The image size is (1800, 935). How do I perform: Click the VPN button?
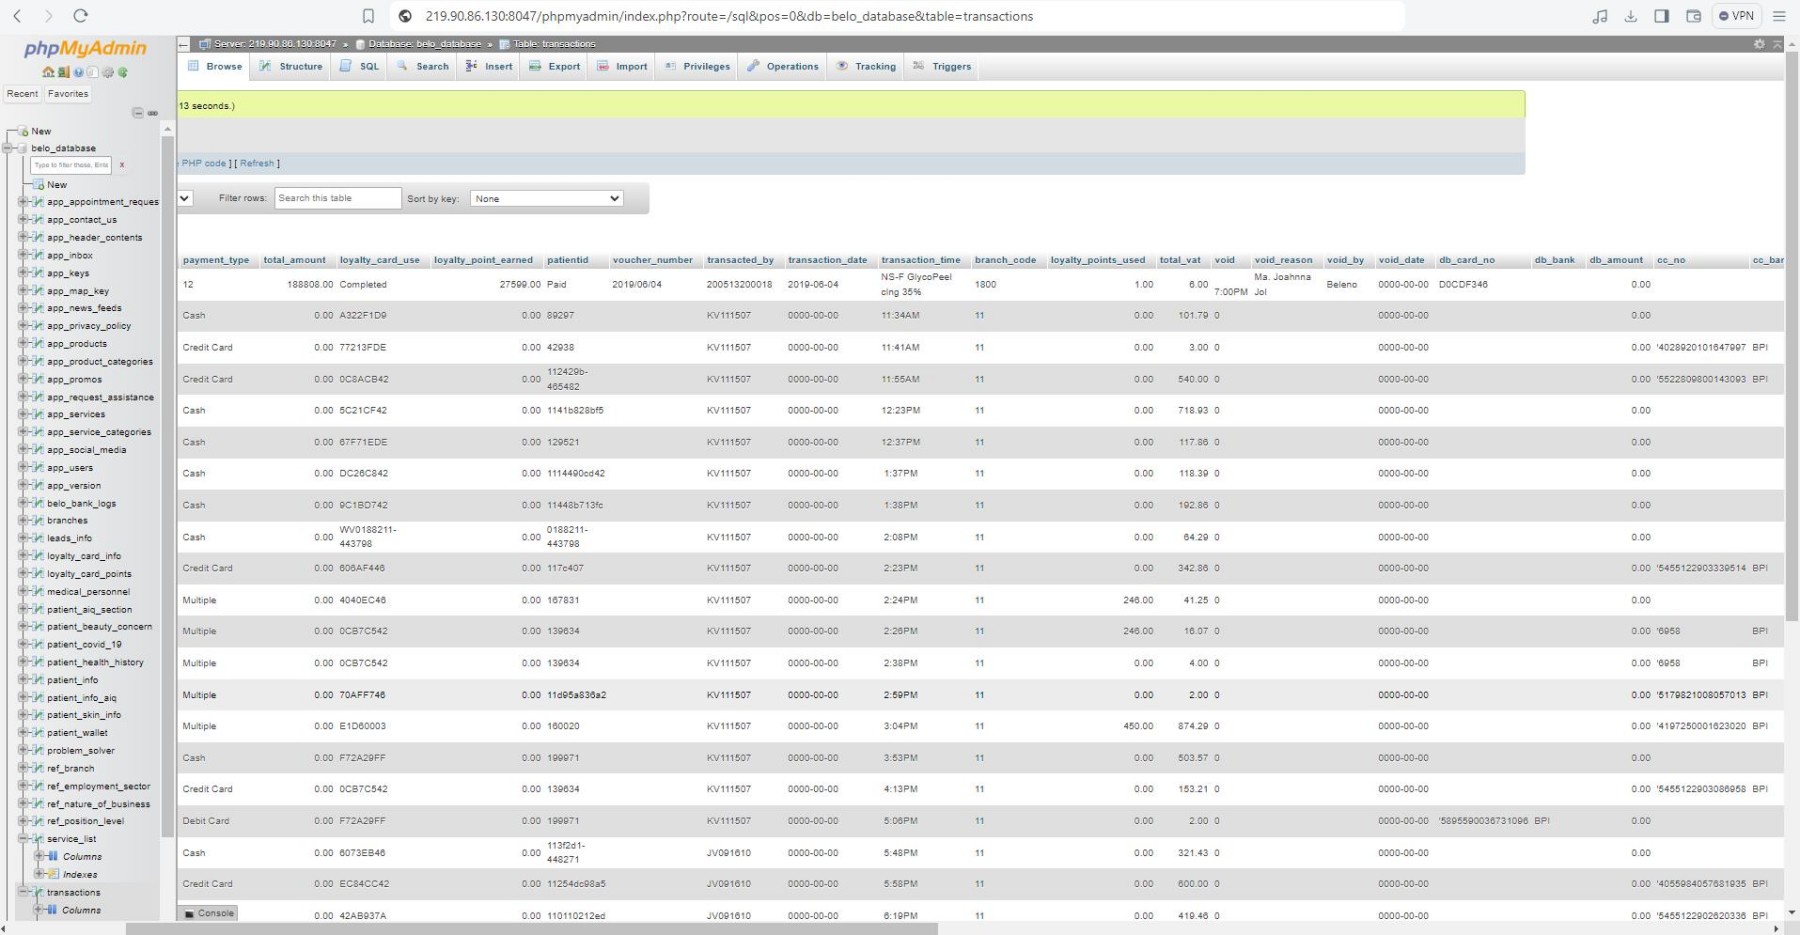(1737, 16)
